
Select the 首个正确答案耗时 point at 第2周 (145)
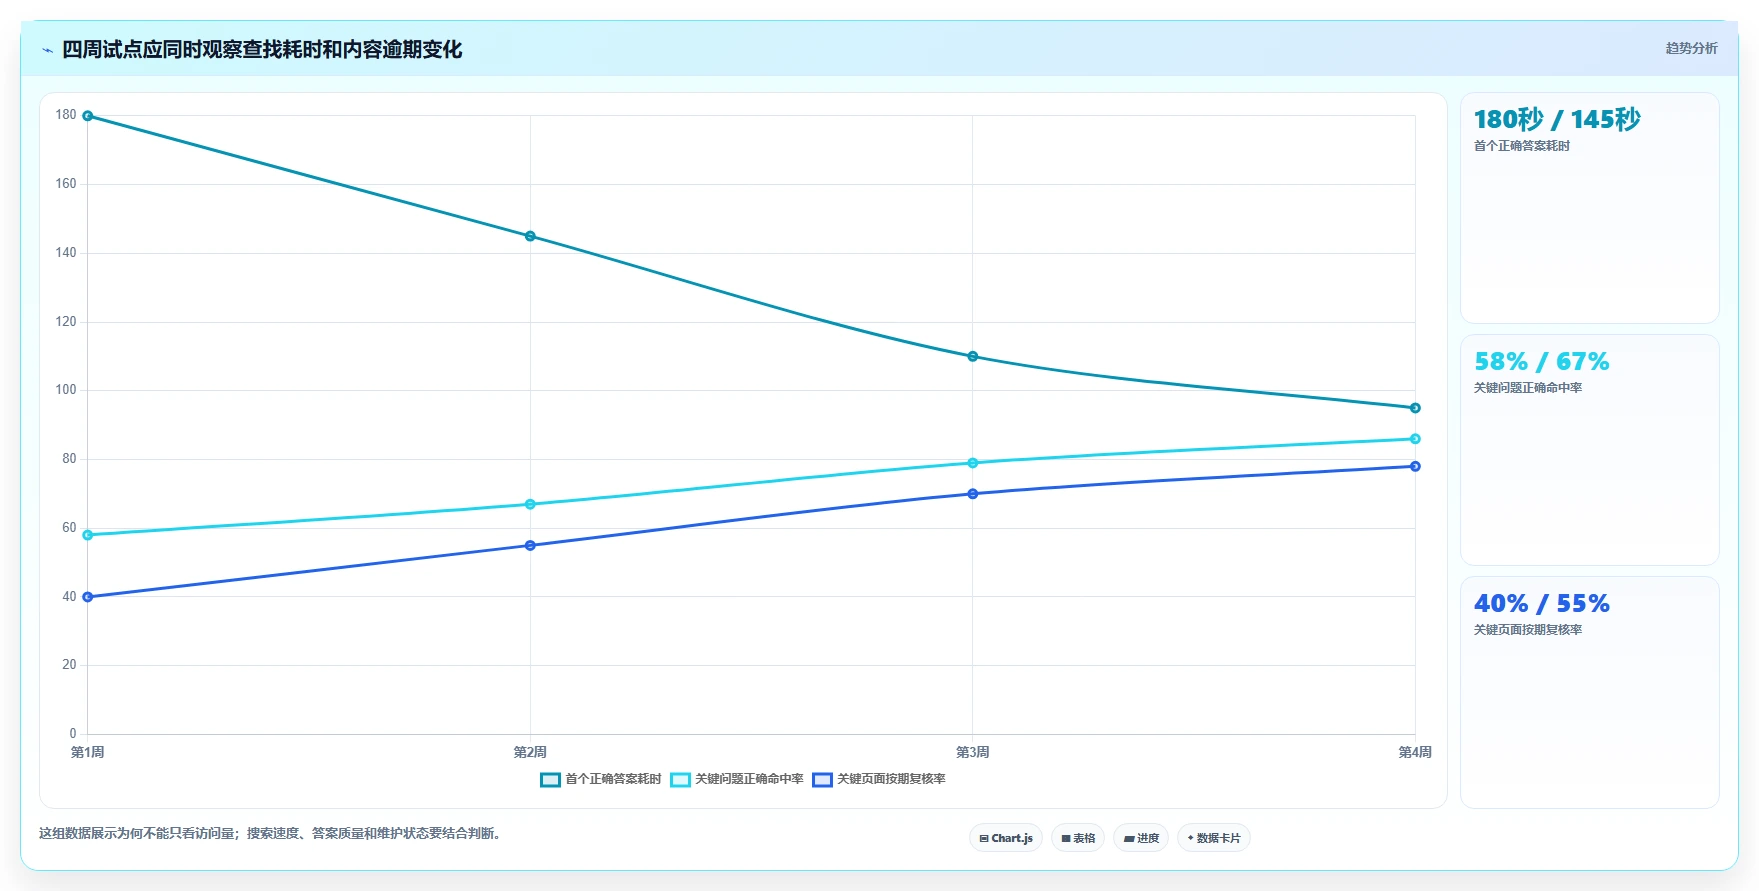[530, 236]
